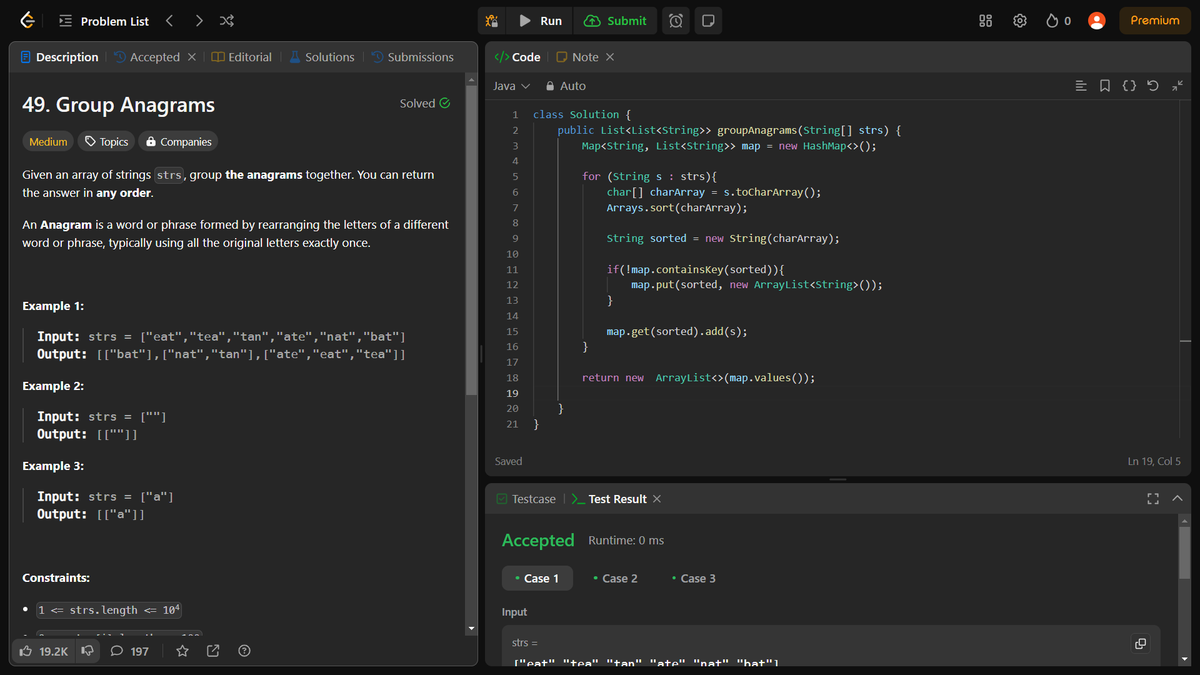Click the format code lines icon
Image resolution: width=1200 pixels, height=675 pixels.
pos(1081,86)
